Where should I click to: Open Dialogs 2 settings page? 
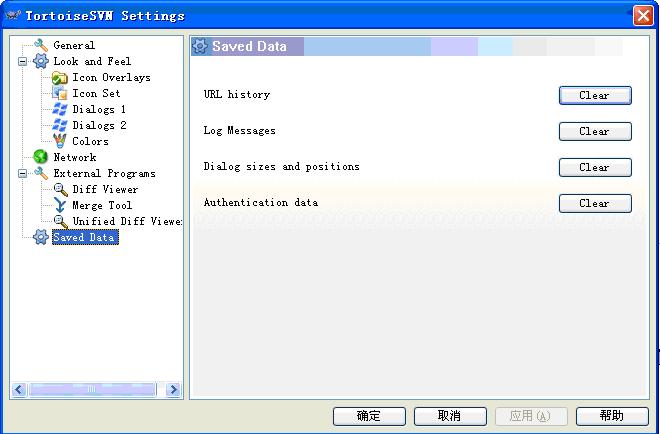(x=99, y=125)
